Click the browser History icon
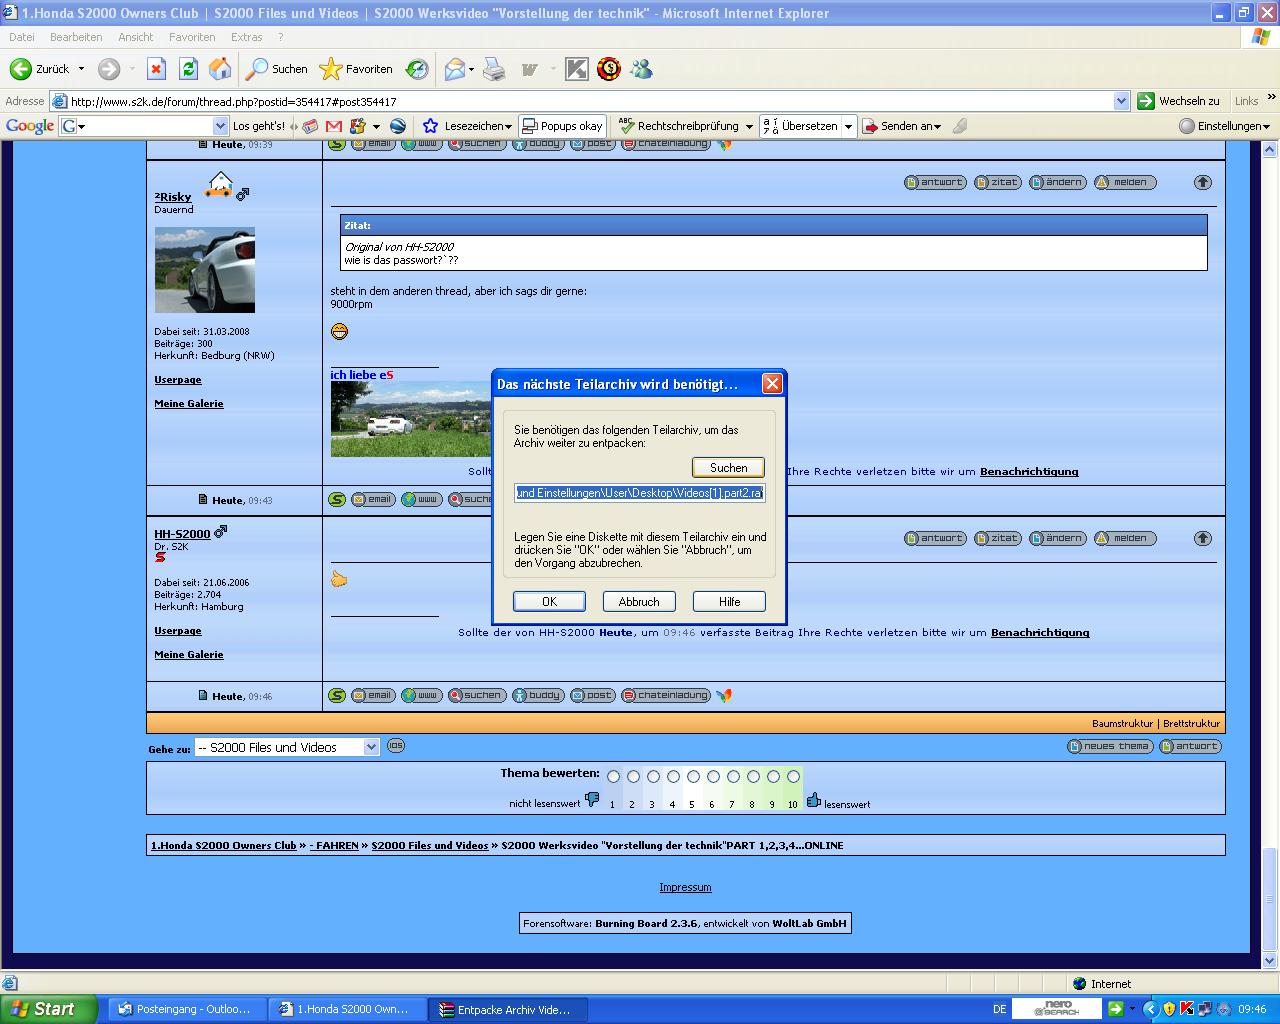This screenshot has width=1280, height=1024. [417, 69]
